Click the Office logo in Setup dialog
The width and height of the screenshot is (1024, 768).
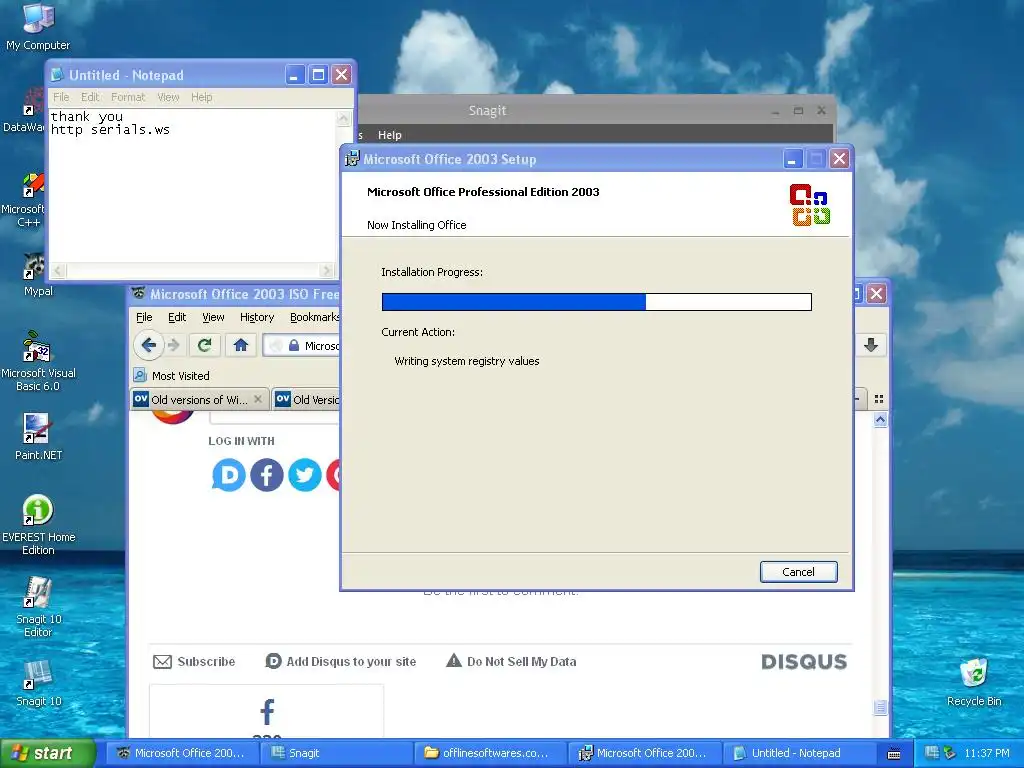coord(810,204)
